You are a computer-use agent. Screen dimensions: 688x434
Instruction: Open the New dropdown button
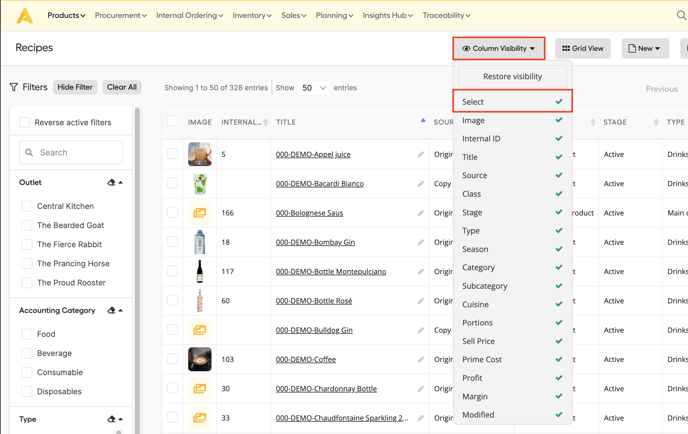(x=645, y=48)
